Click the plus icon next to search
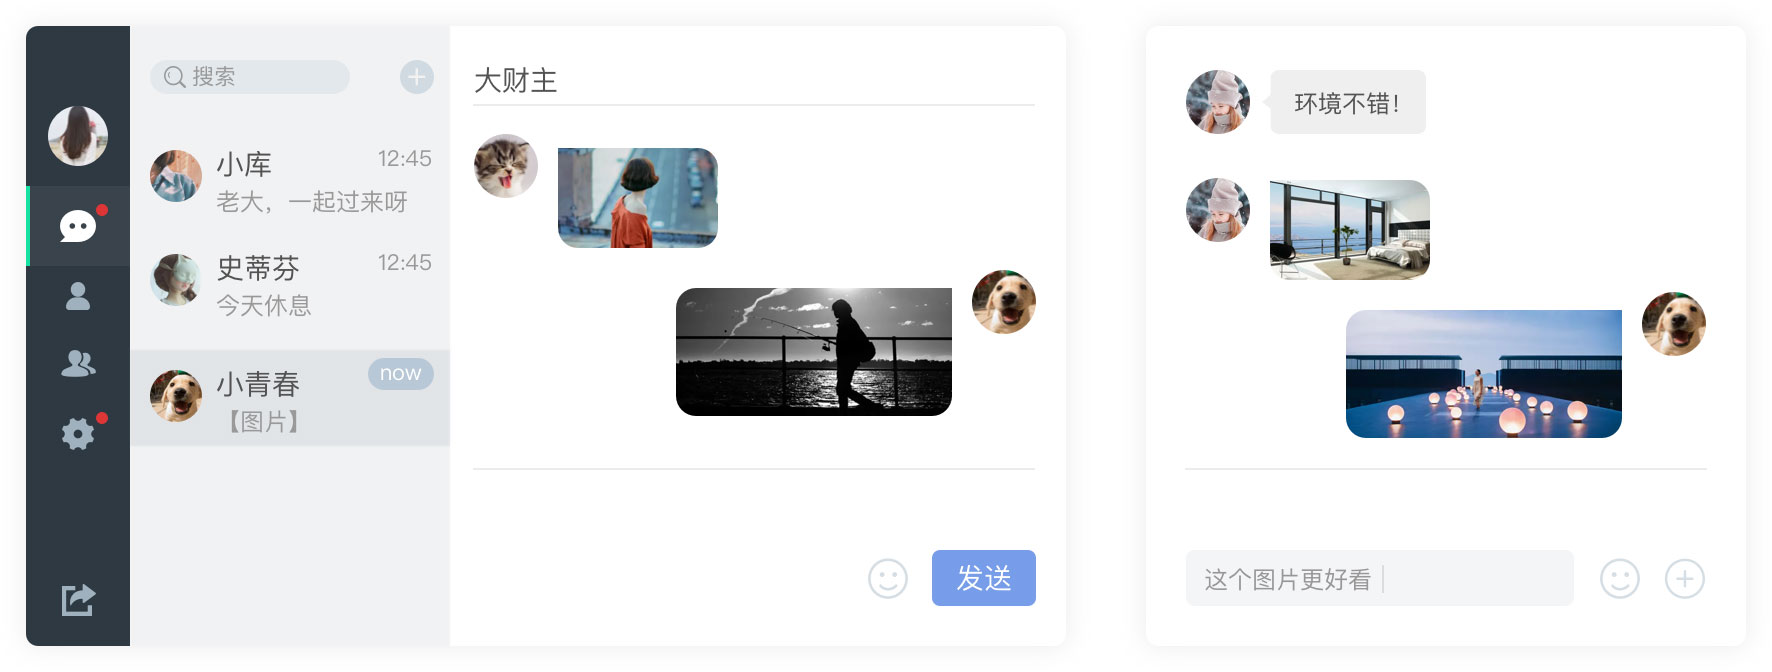This screenshot has width=1772, height=672. point(417,77)
